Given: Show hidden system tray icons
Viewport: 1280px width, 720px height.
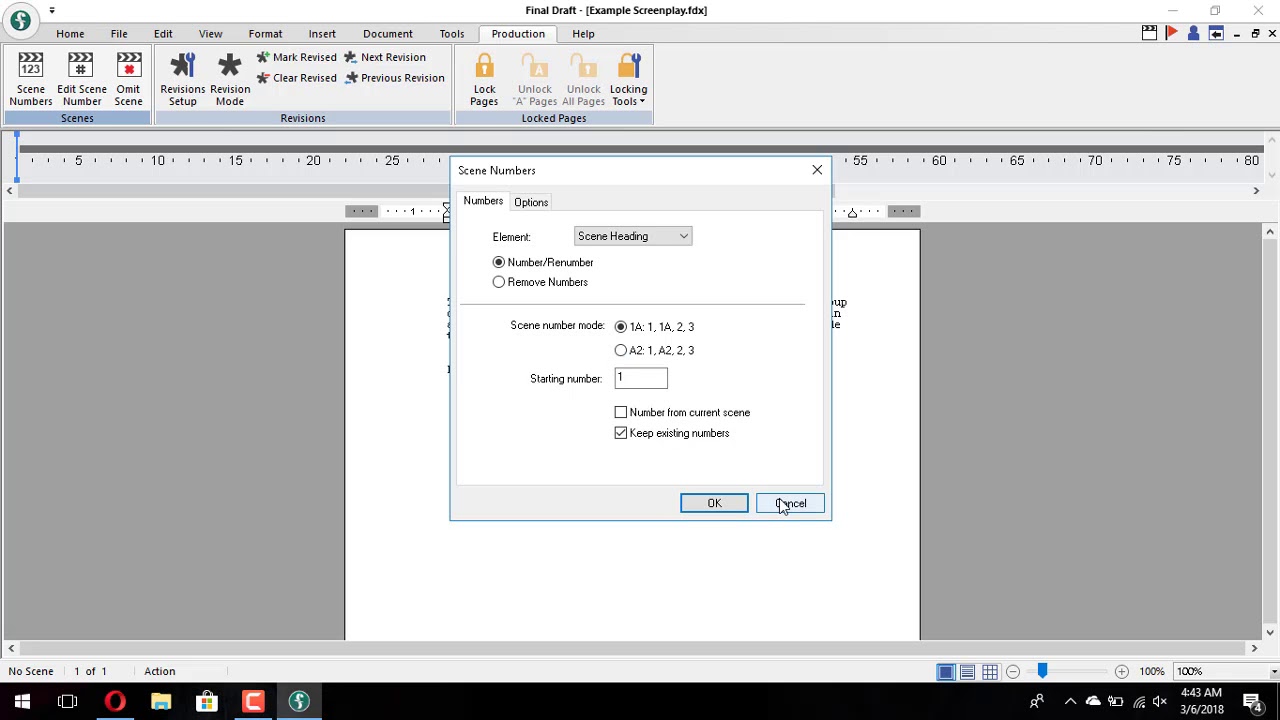Looking at the screenshot, I should click(x=1070, y=701).
